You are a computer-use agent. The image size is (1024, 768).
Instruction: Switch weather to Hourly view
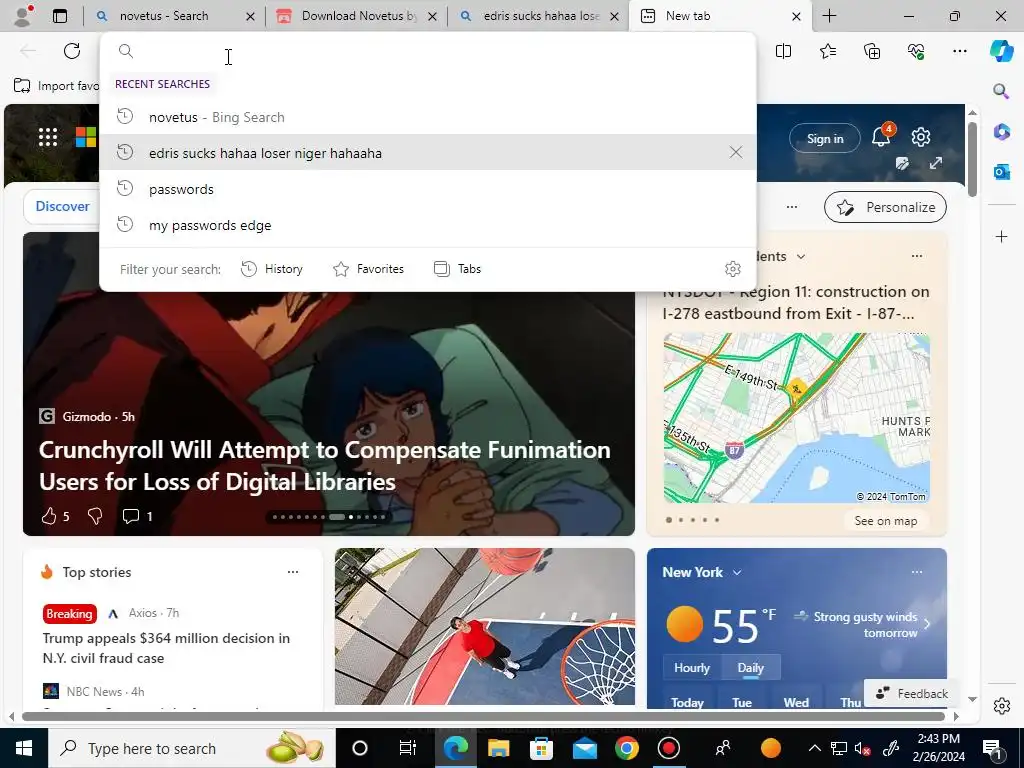point(692,668)
